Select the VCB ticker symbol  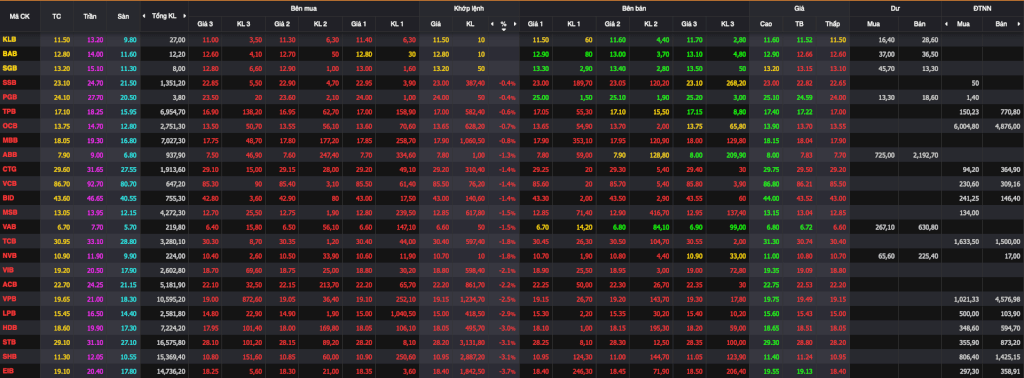click(10, 183)
